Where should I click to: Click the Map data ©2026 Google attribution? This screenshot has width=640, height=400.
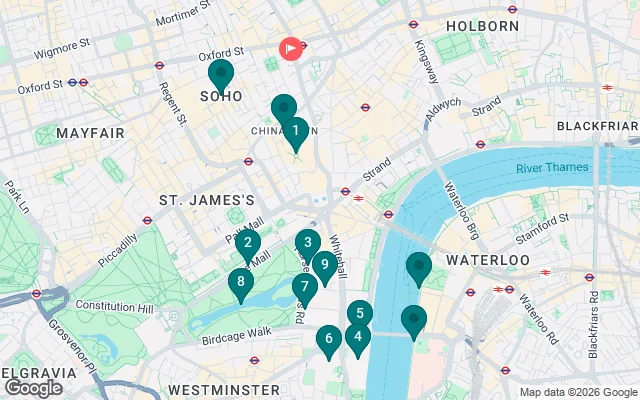[x=579, y=393]
